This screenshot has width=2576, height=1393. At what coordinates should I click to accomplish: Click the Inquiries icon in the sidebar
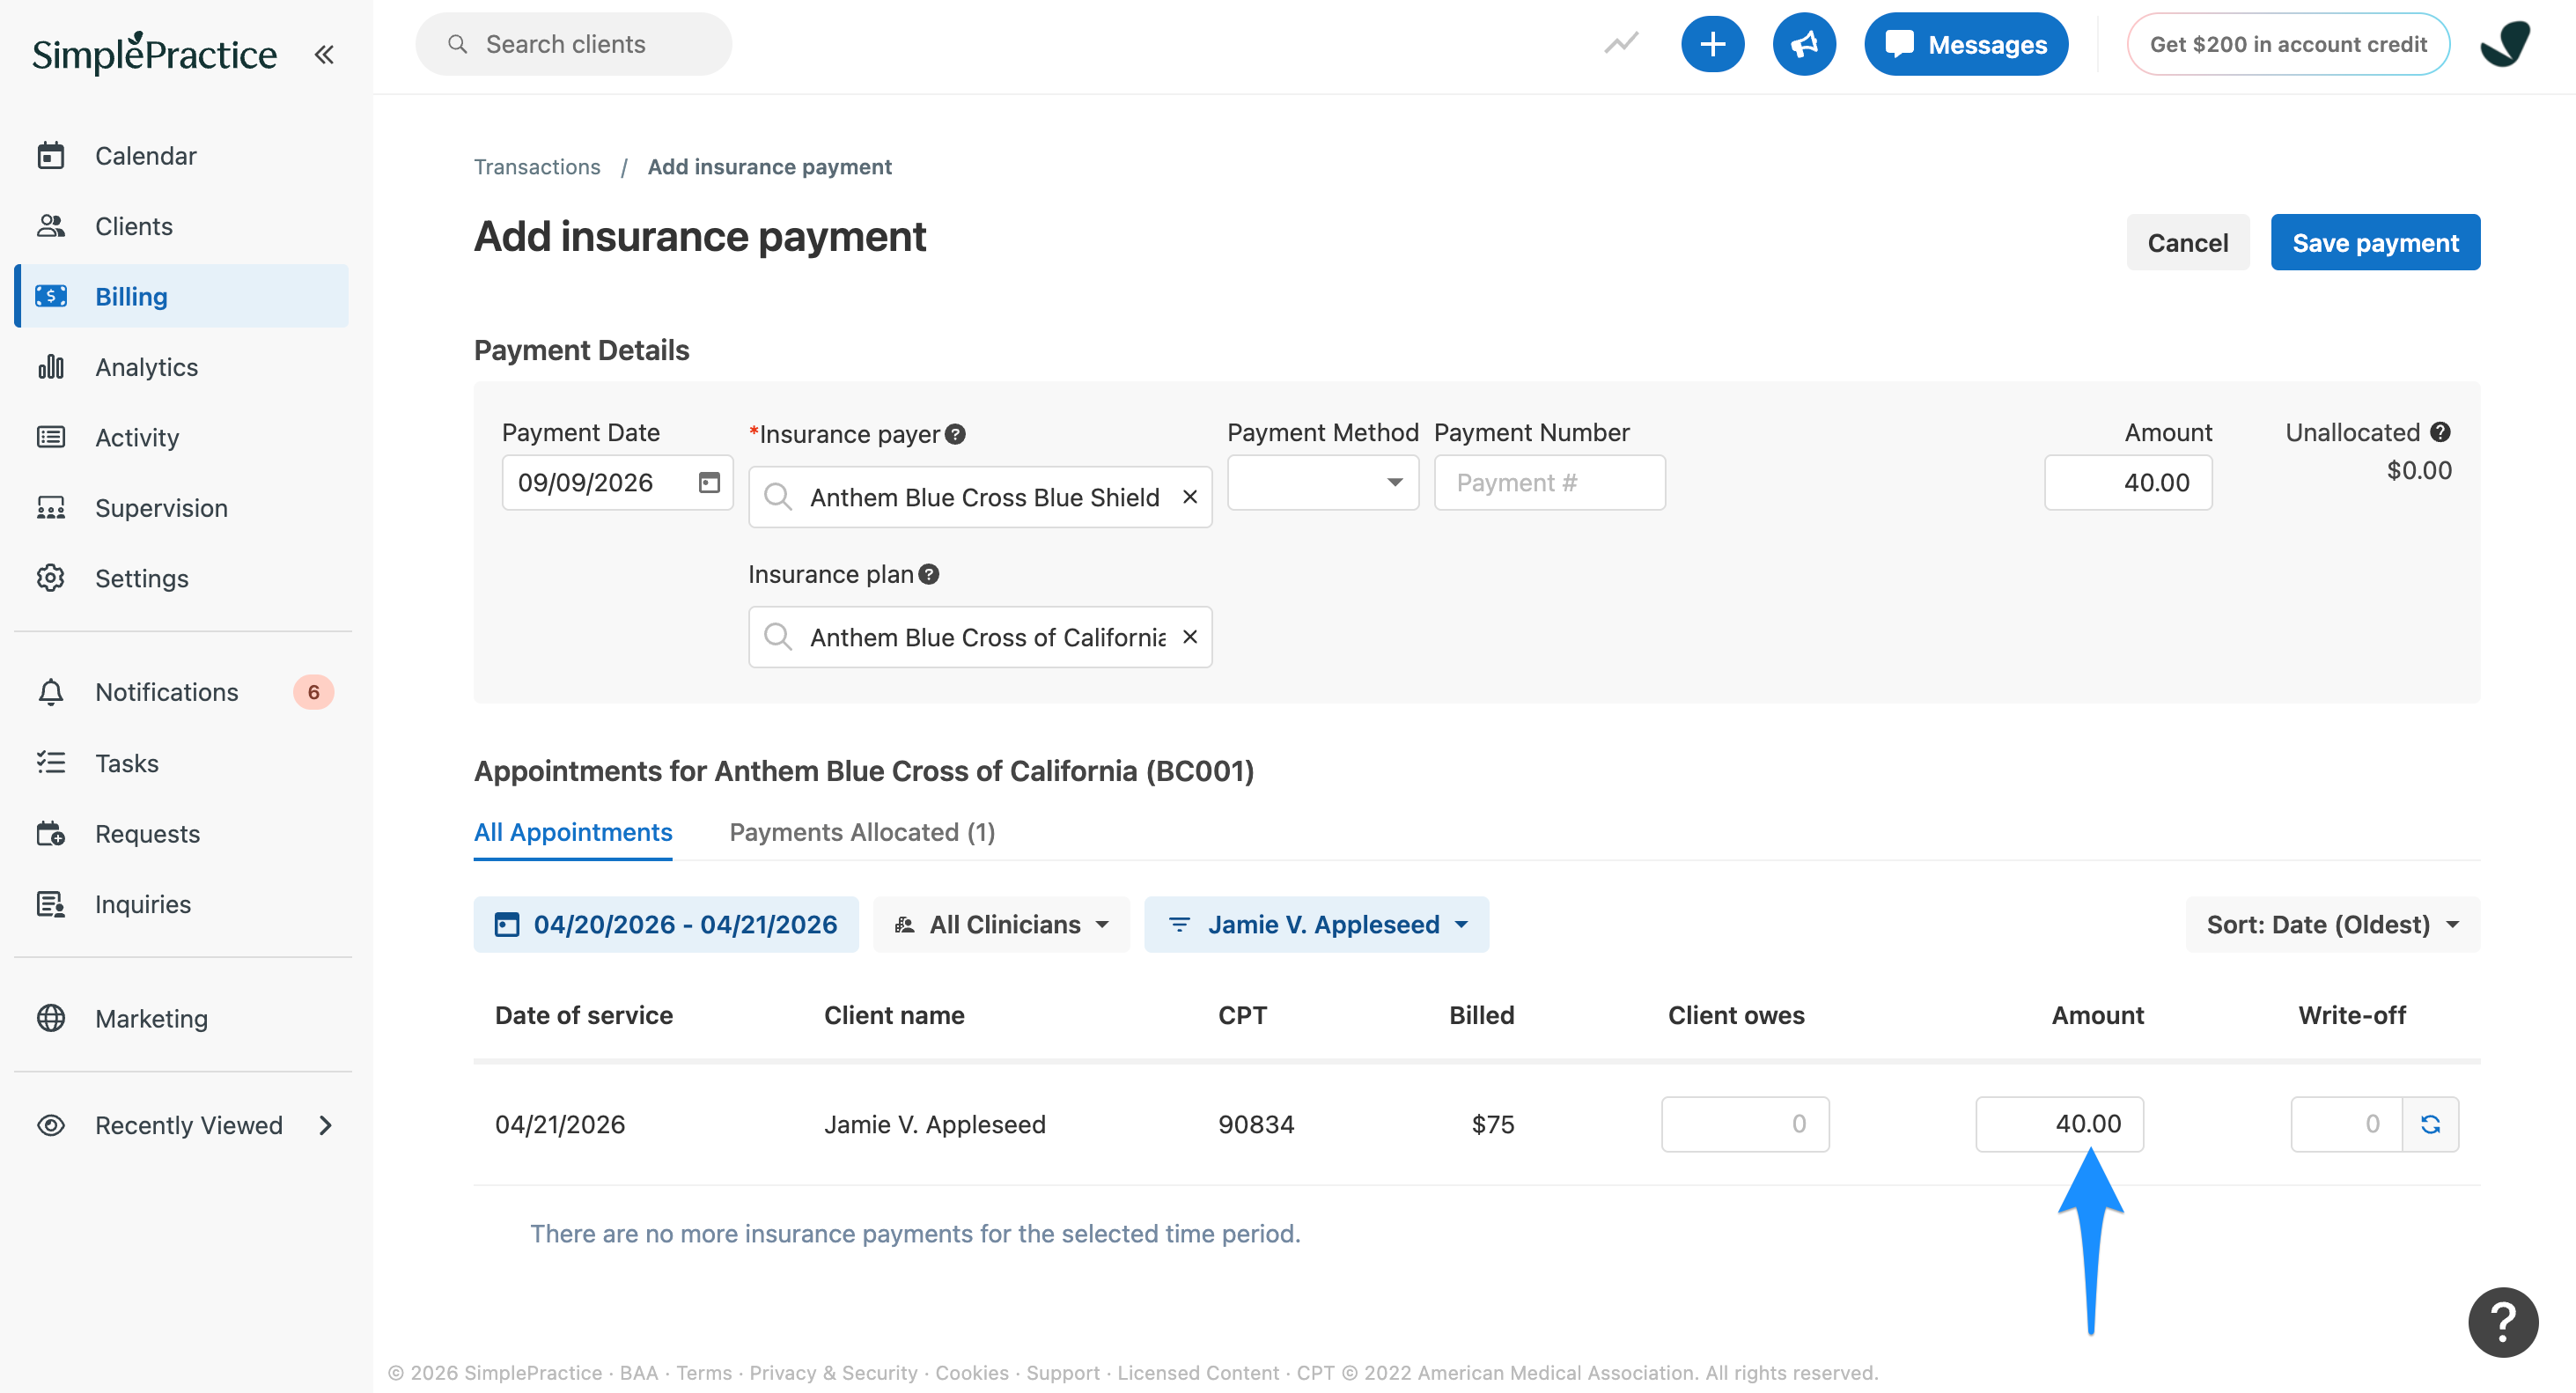(x=51, y=904)
